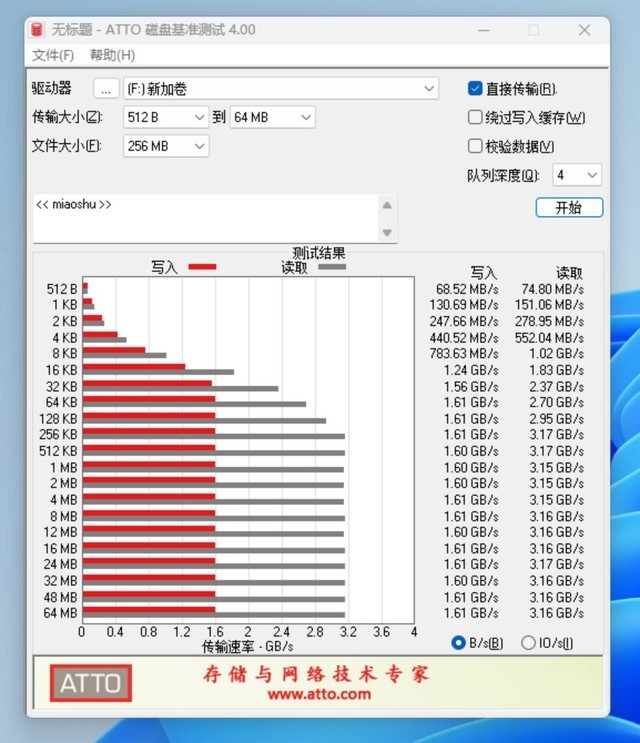
Task: Uncheck the 直接传输 checkbox
Action: 475,89
